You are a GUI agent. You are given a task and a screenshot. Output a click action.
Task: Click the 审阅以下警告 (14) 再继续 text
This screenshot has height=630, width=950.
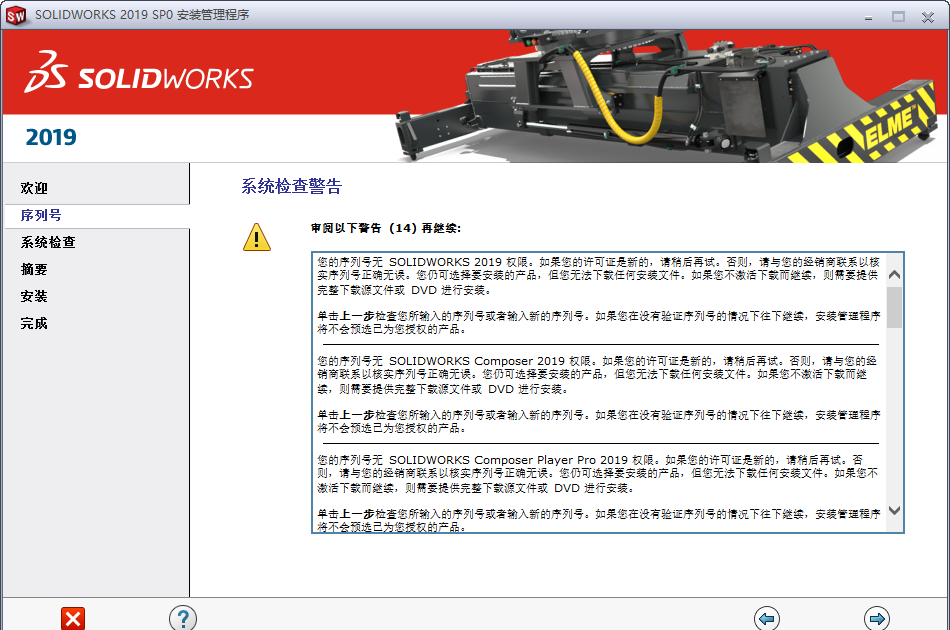[386, 228]
